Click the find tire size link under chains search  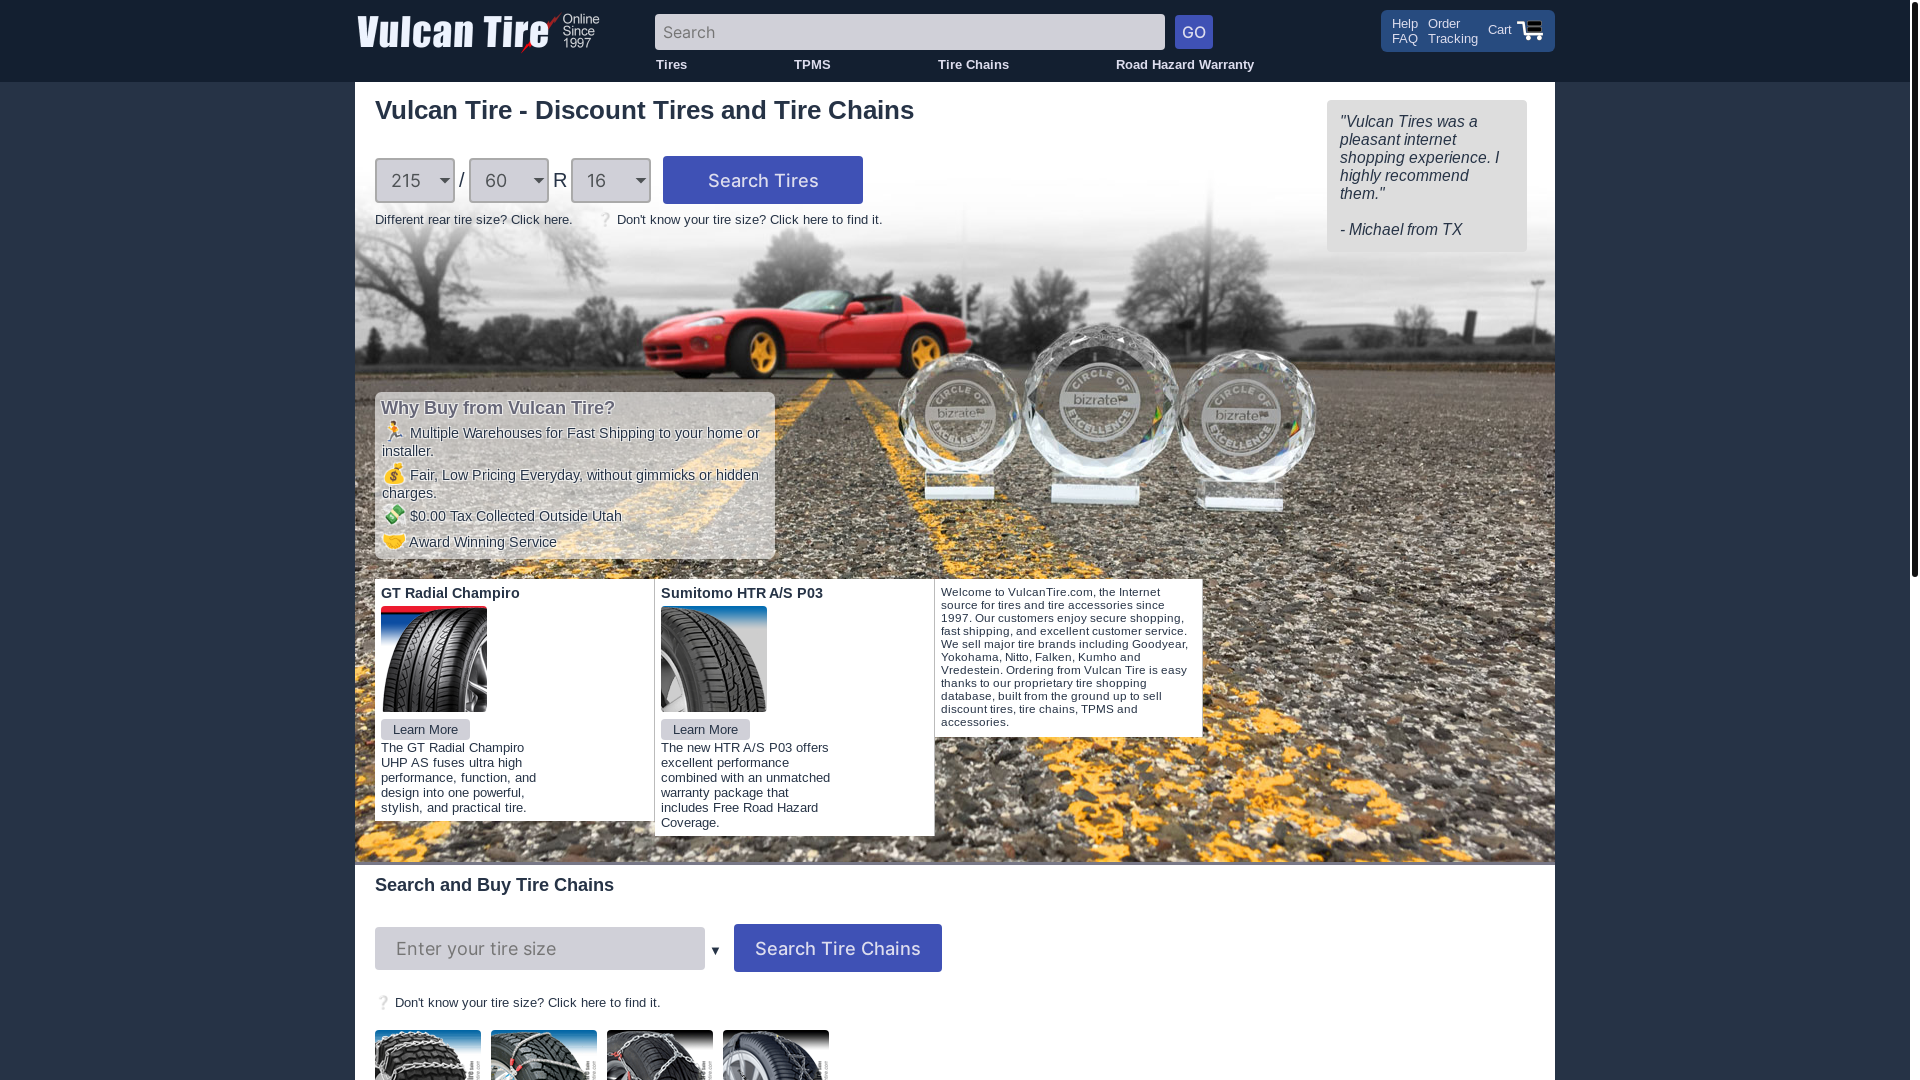pyautogui.click(x=527, y=1003)
